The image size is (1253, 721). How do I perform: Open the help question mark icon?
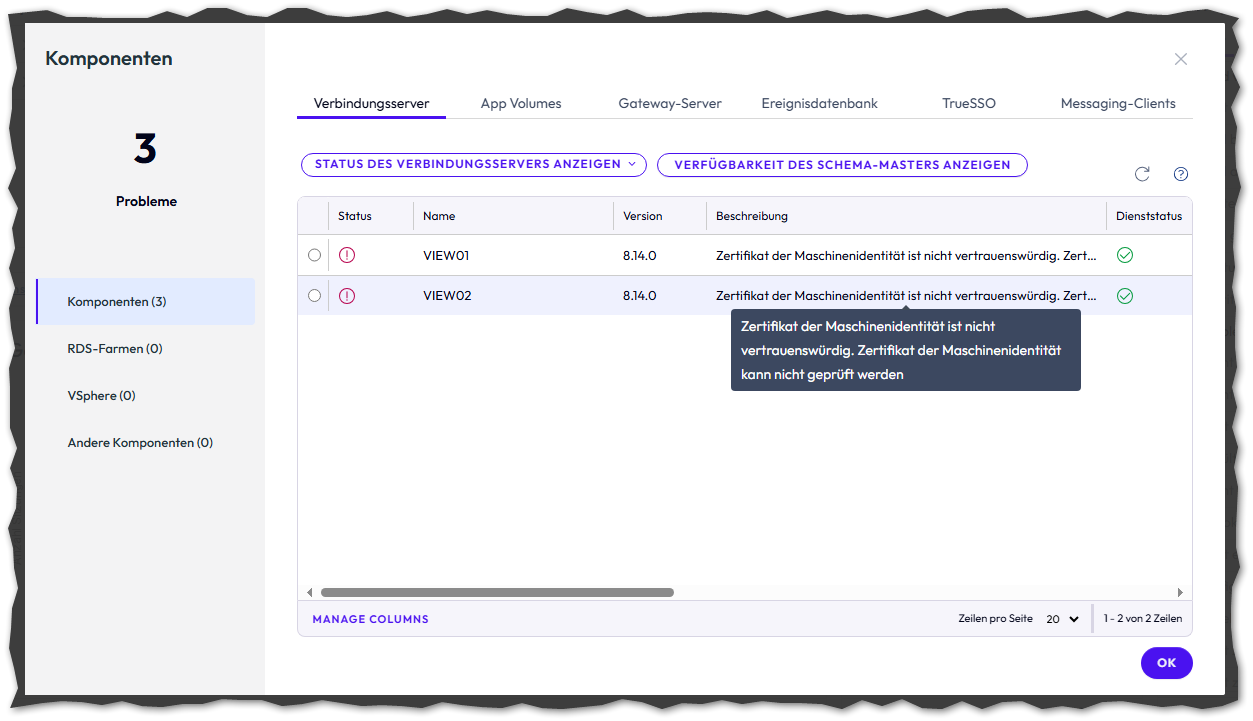click(x=1181, y=174)
